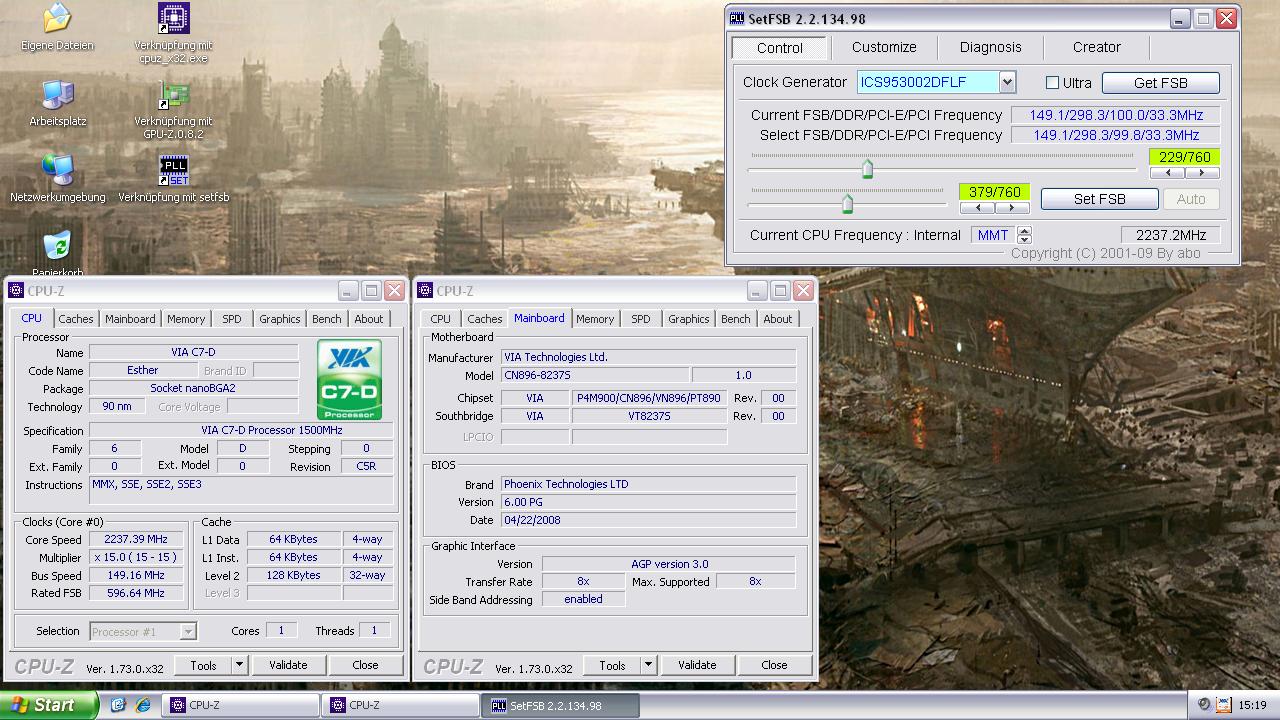1280x720 pixels.
Task: Click left arrow under the 379/760 value
Action: [977, 208]
